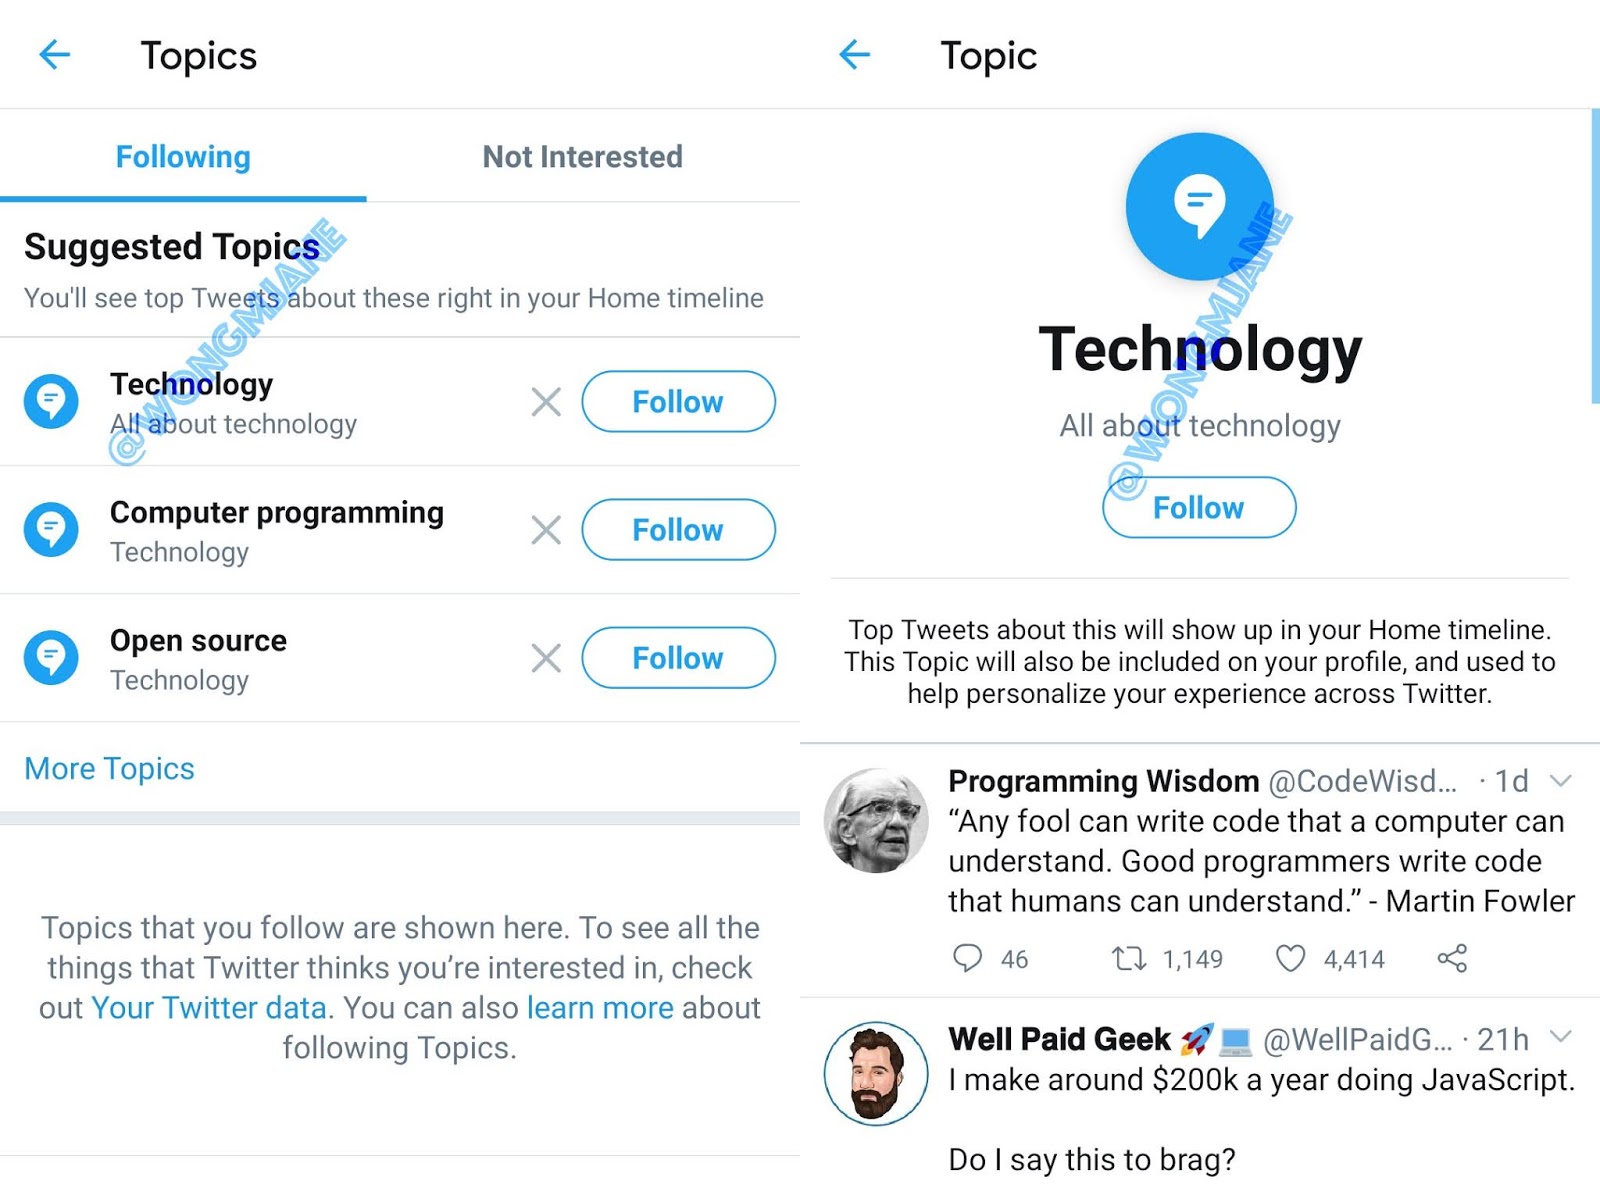Like the Martin Fowler quote tweet
Viewport: 1600px width, 1188px height.
1290,958
